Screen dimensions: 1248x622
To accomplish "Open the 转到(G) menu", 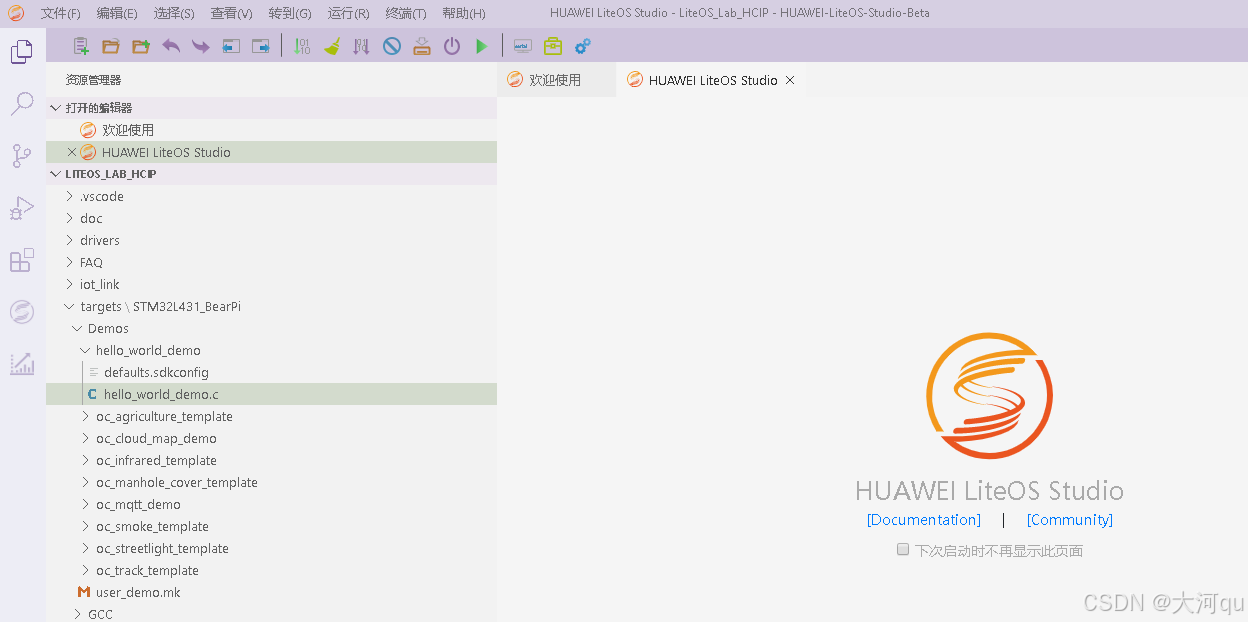I will [x=290, y=13].
